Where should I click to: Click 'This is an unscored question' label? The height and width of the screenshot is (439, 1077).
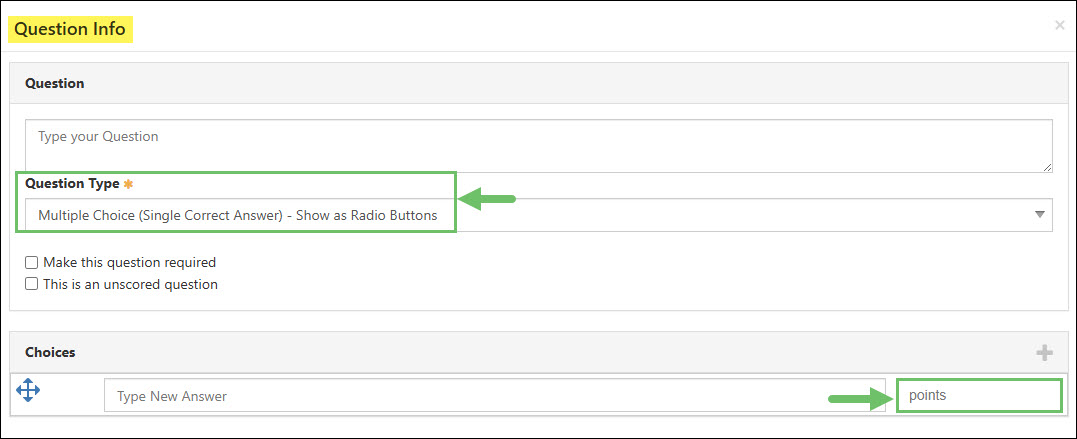point(130,284)
